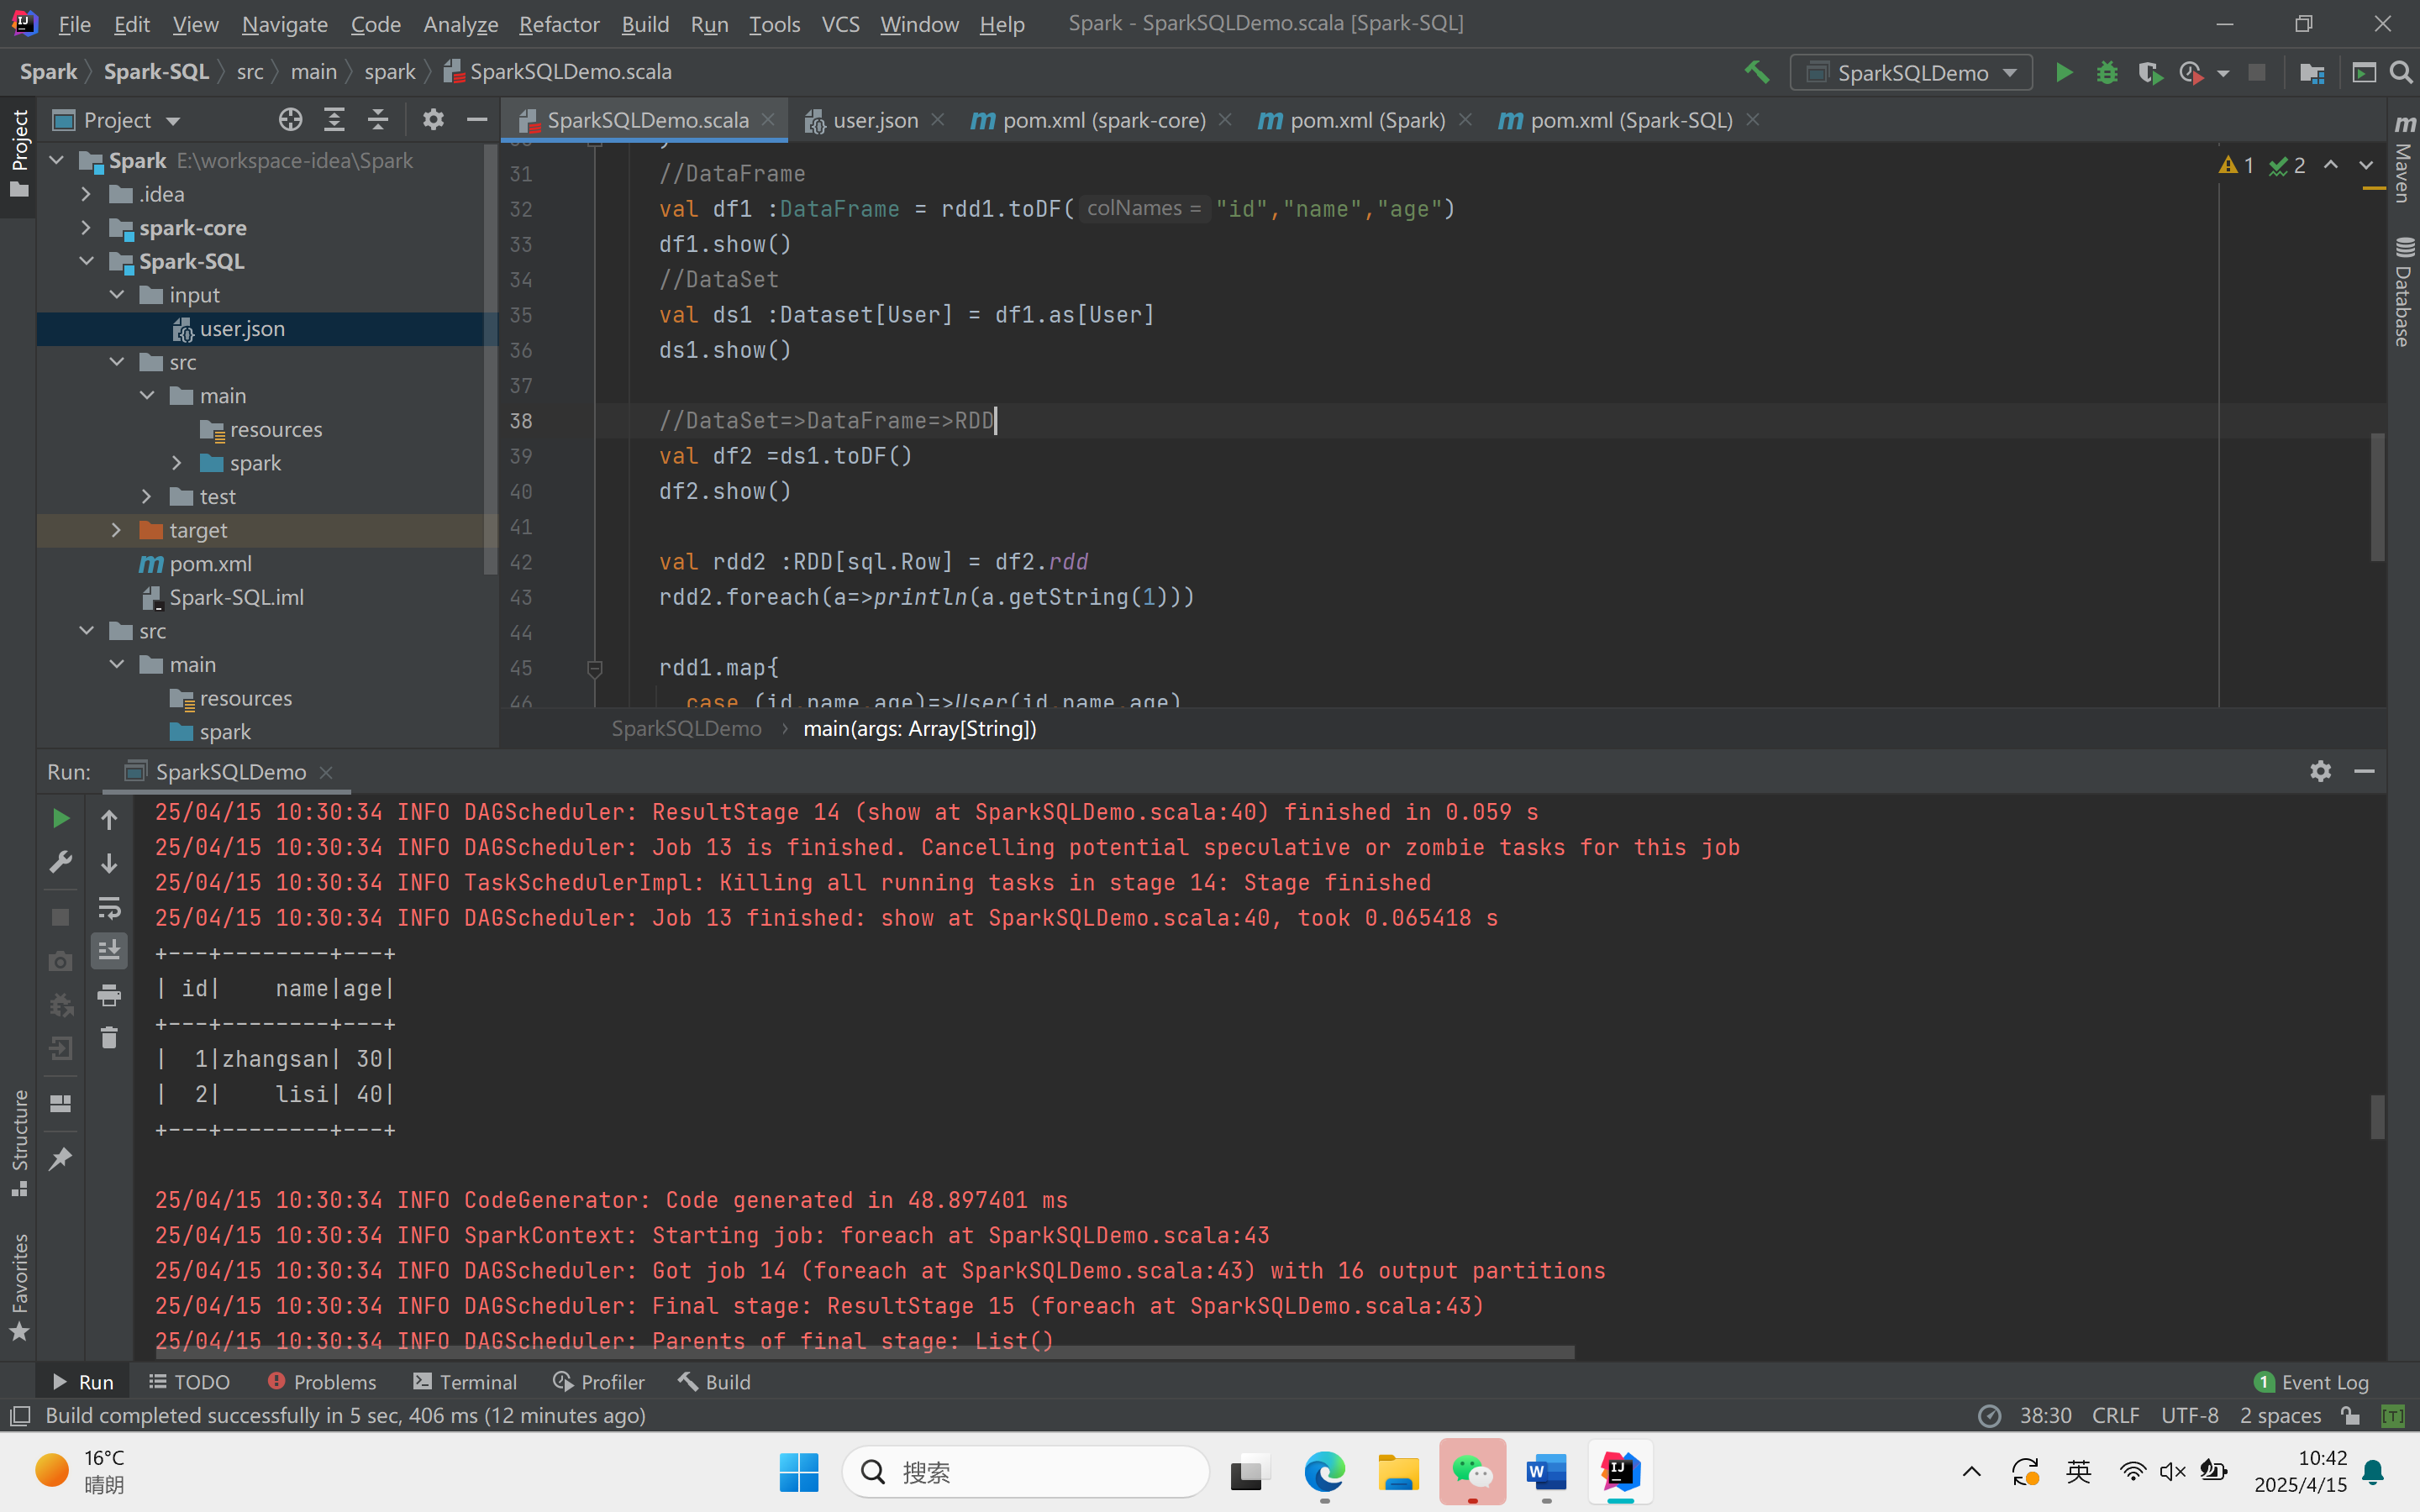Collapse the Spark-SQL module node
This screenshot has height=1512, width=2420.
pyautogui.click(x=86, y=261)
